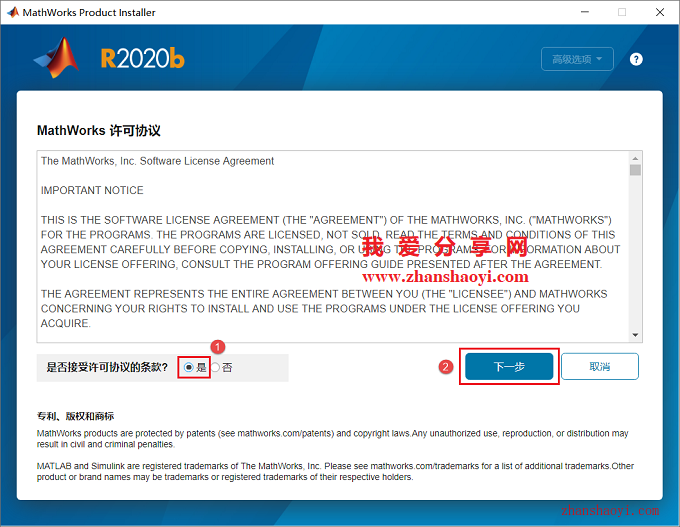Click 'The MathWorks, Inc. Software License Agreement' line
The height and width of the screenshot is (527, 680).
(157, 161)
